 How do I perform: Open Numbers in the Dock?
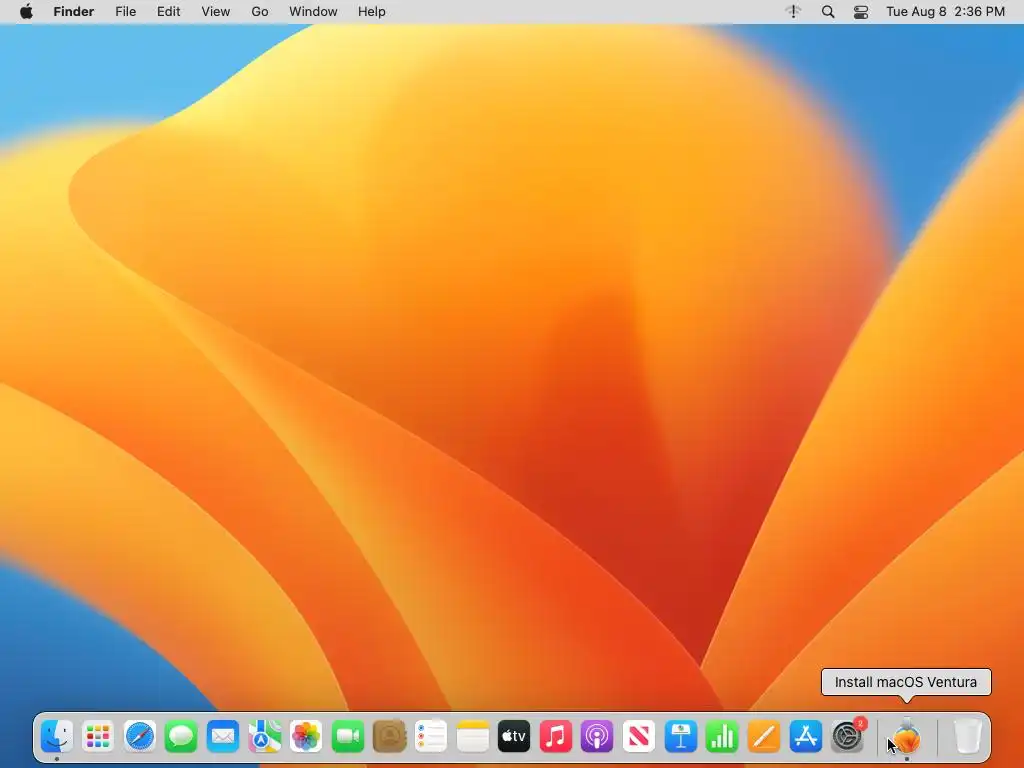(x=722, y=737)
